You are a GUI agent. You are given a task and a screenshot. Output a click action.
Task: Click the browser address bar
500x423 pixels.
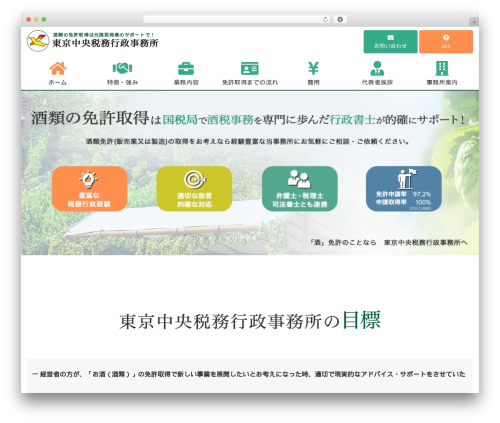(x=237, y=19)
